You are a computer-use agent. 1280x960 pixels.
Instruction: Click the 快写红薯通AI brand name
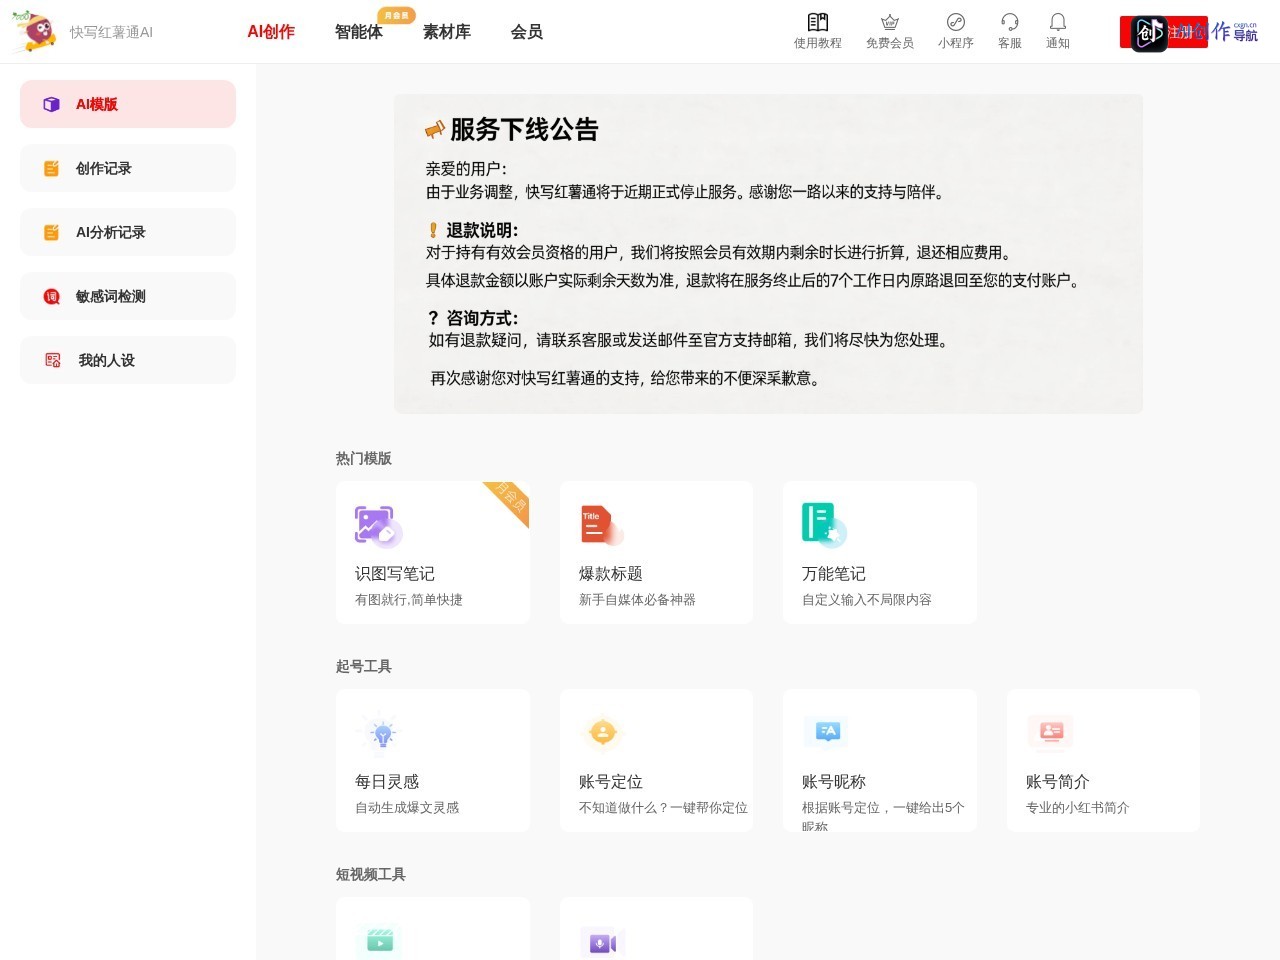point(111,32)
